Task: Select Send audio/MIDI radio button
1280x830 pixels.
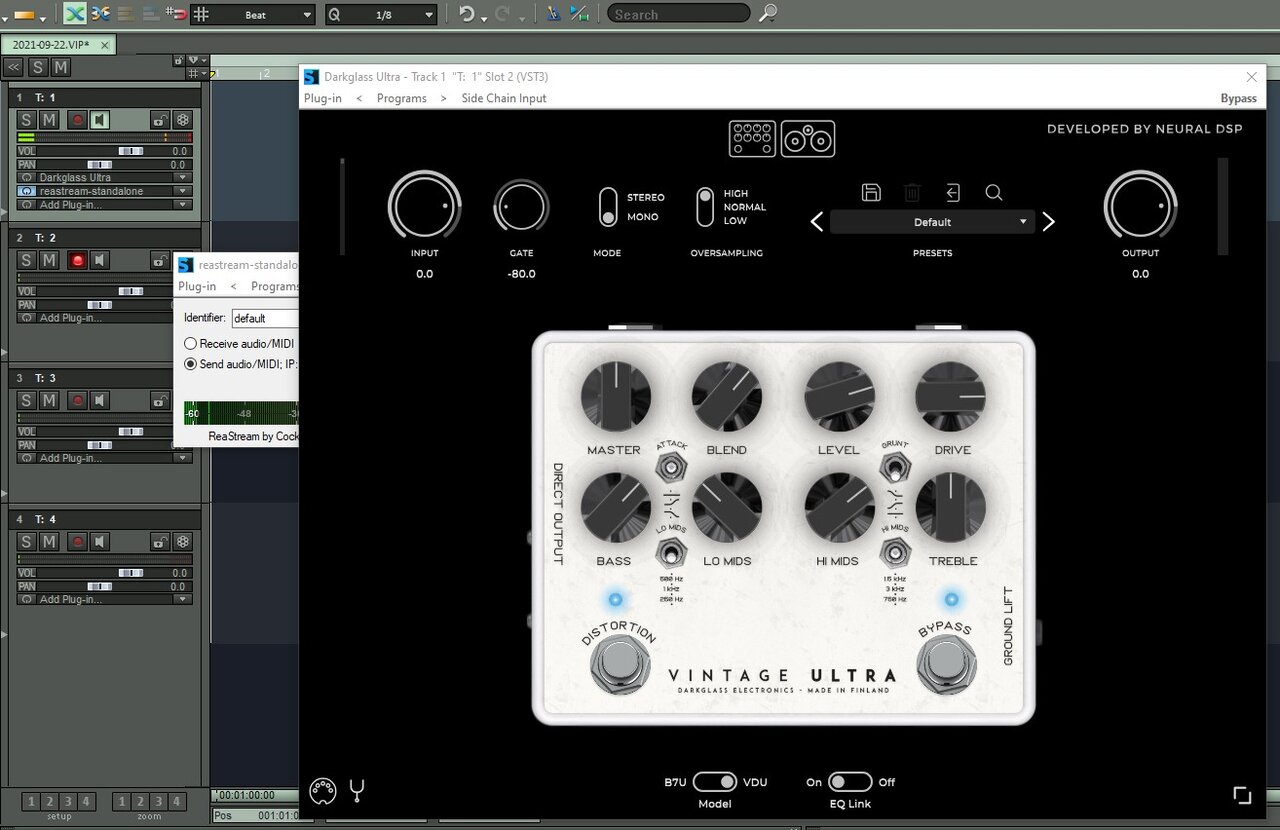Action: coord(190,364)
